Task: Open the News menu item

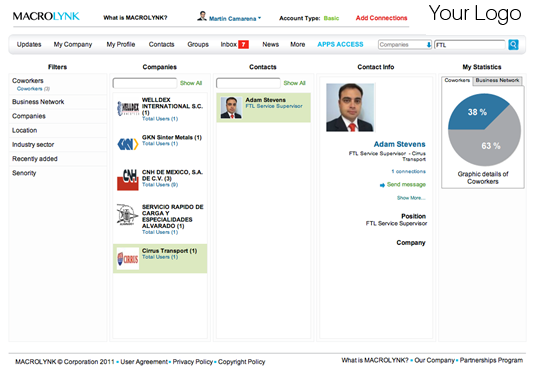Action: 271,45
